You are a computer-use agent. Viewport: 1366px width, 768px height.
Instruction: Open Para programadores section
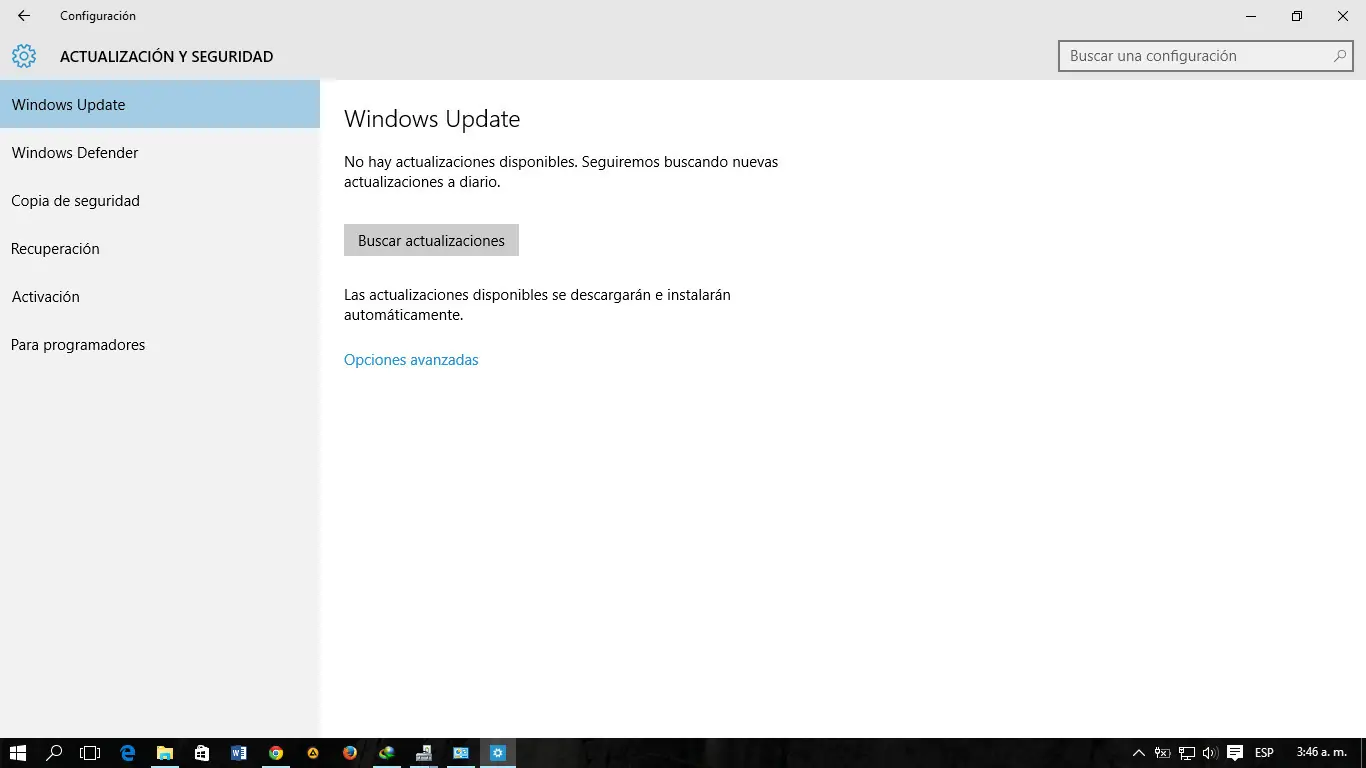[160, 344]
